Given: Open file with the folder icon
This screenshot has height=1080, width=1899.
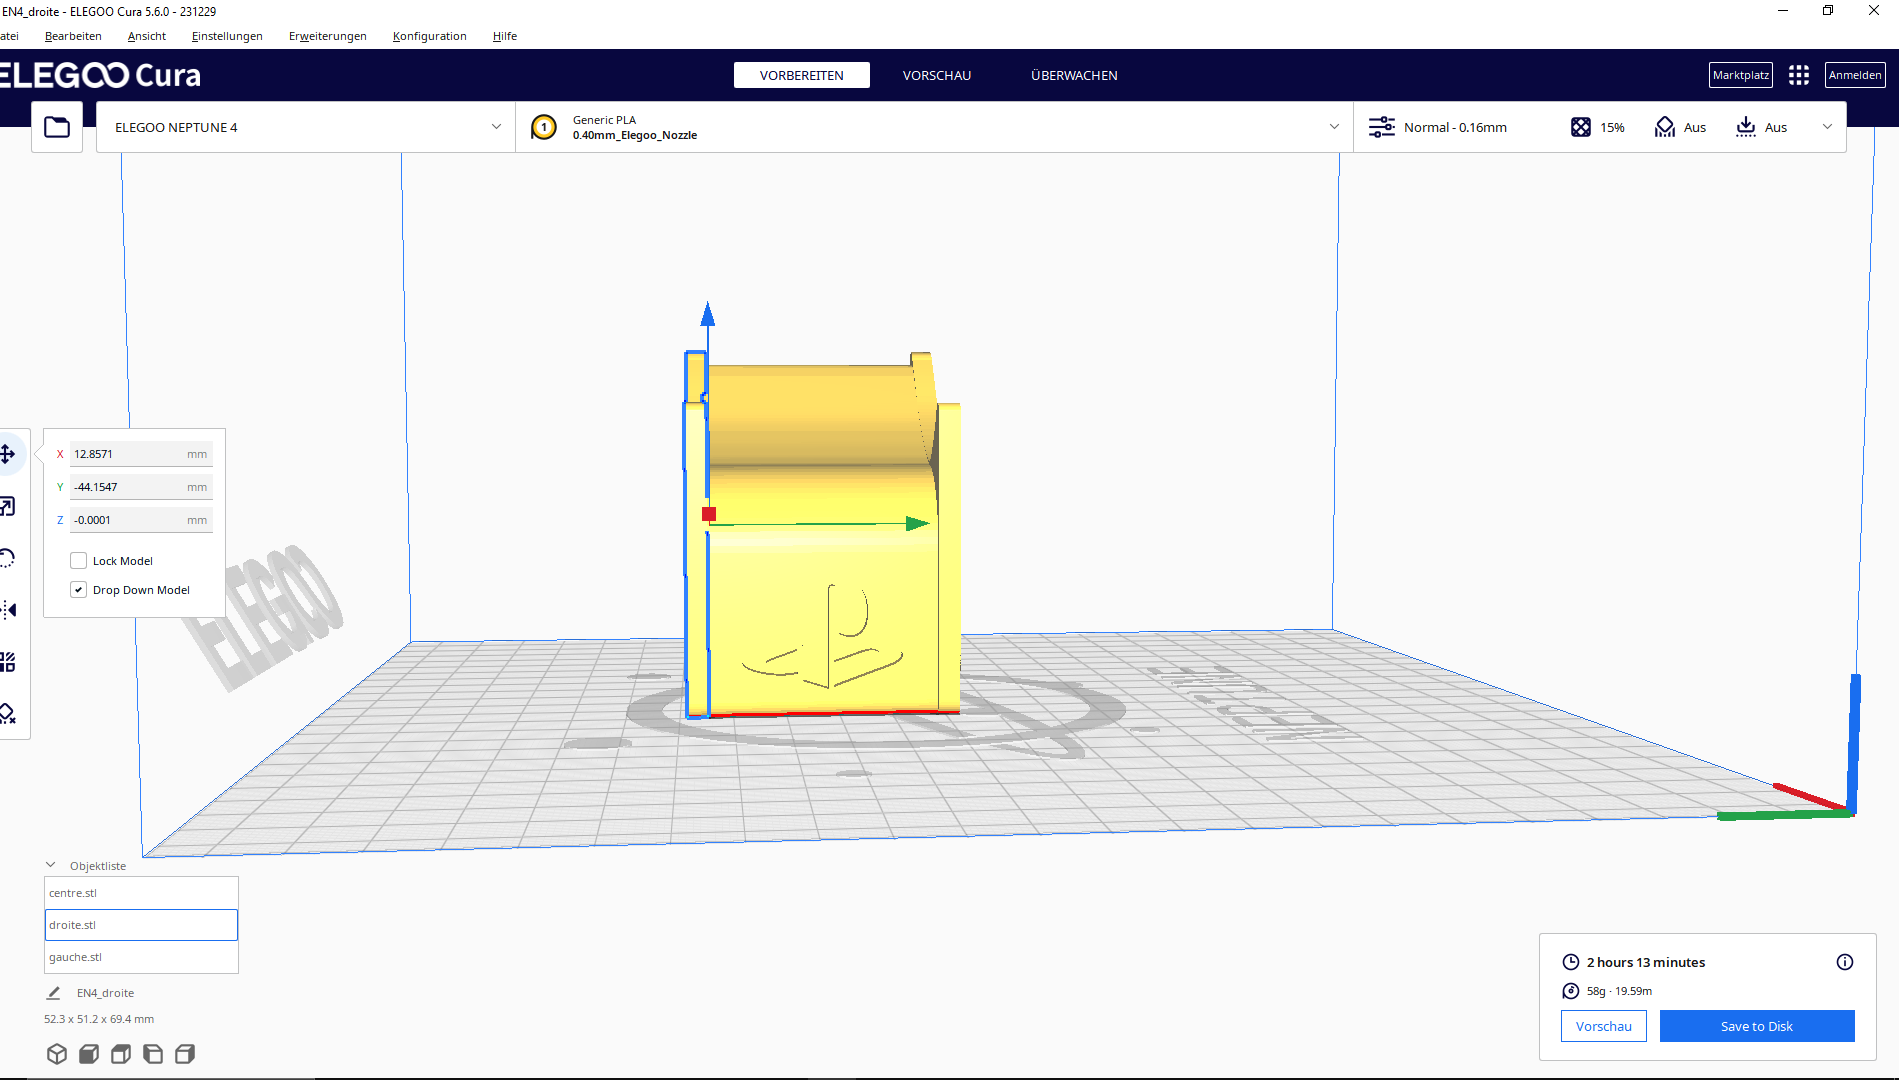Looking at the screenshot, I should coord(57,127).
